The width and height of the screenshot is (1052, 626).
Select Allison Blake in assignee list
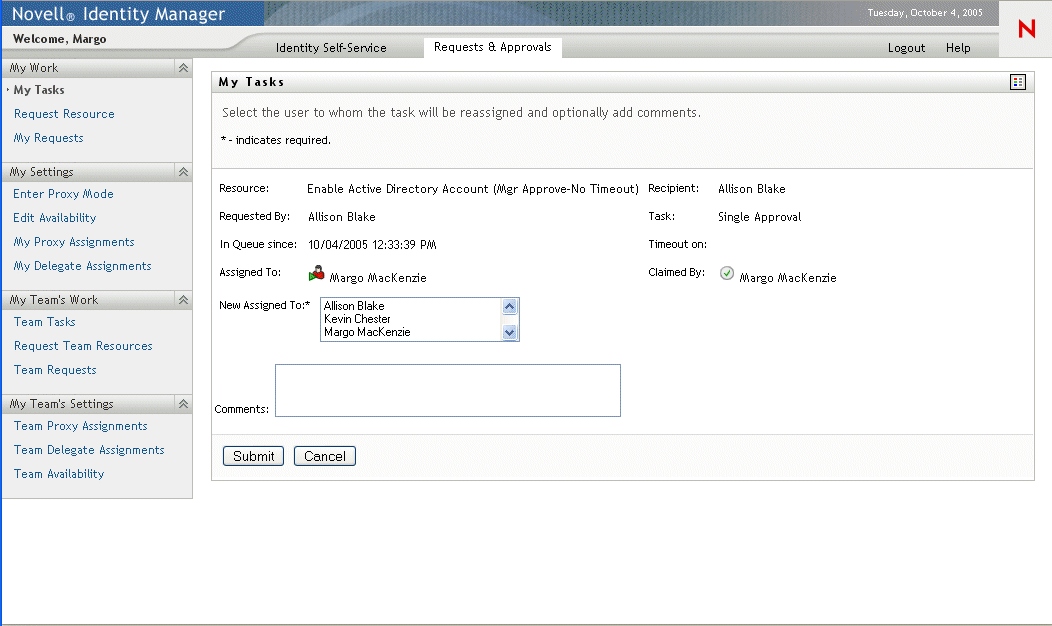click(411, 306)
